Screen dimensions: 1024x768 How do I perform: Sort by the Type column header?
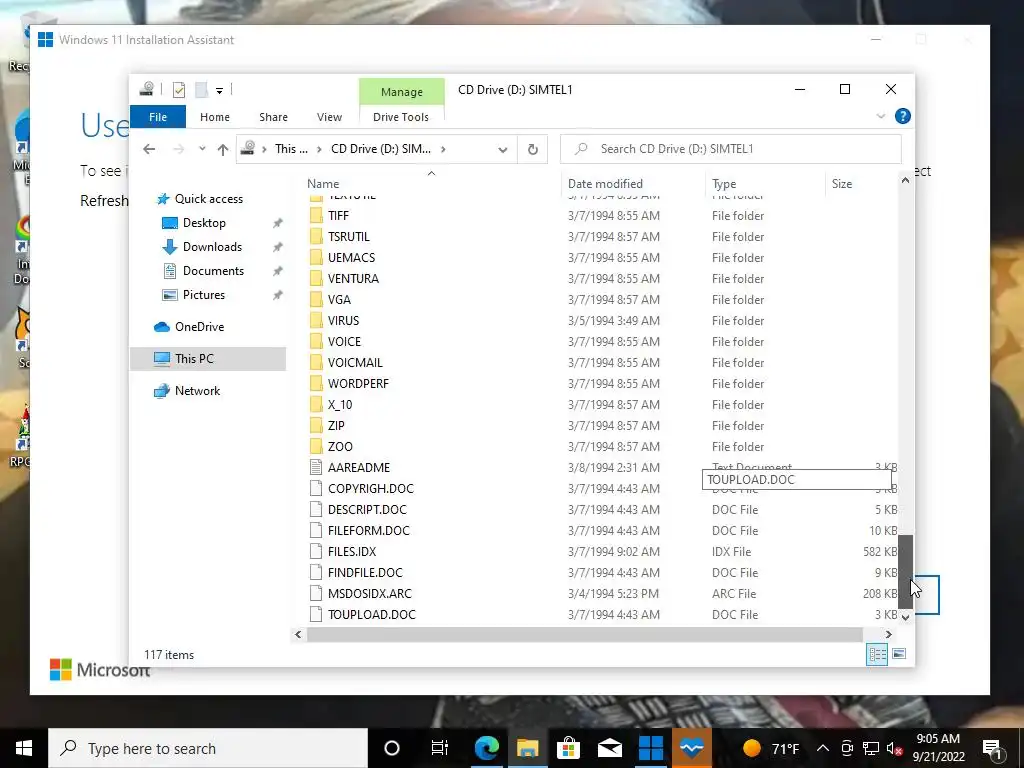[724, 184]
